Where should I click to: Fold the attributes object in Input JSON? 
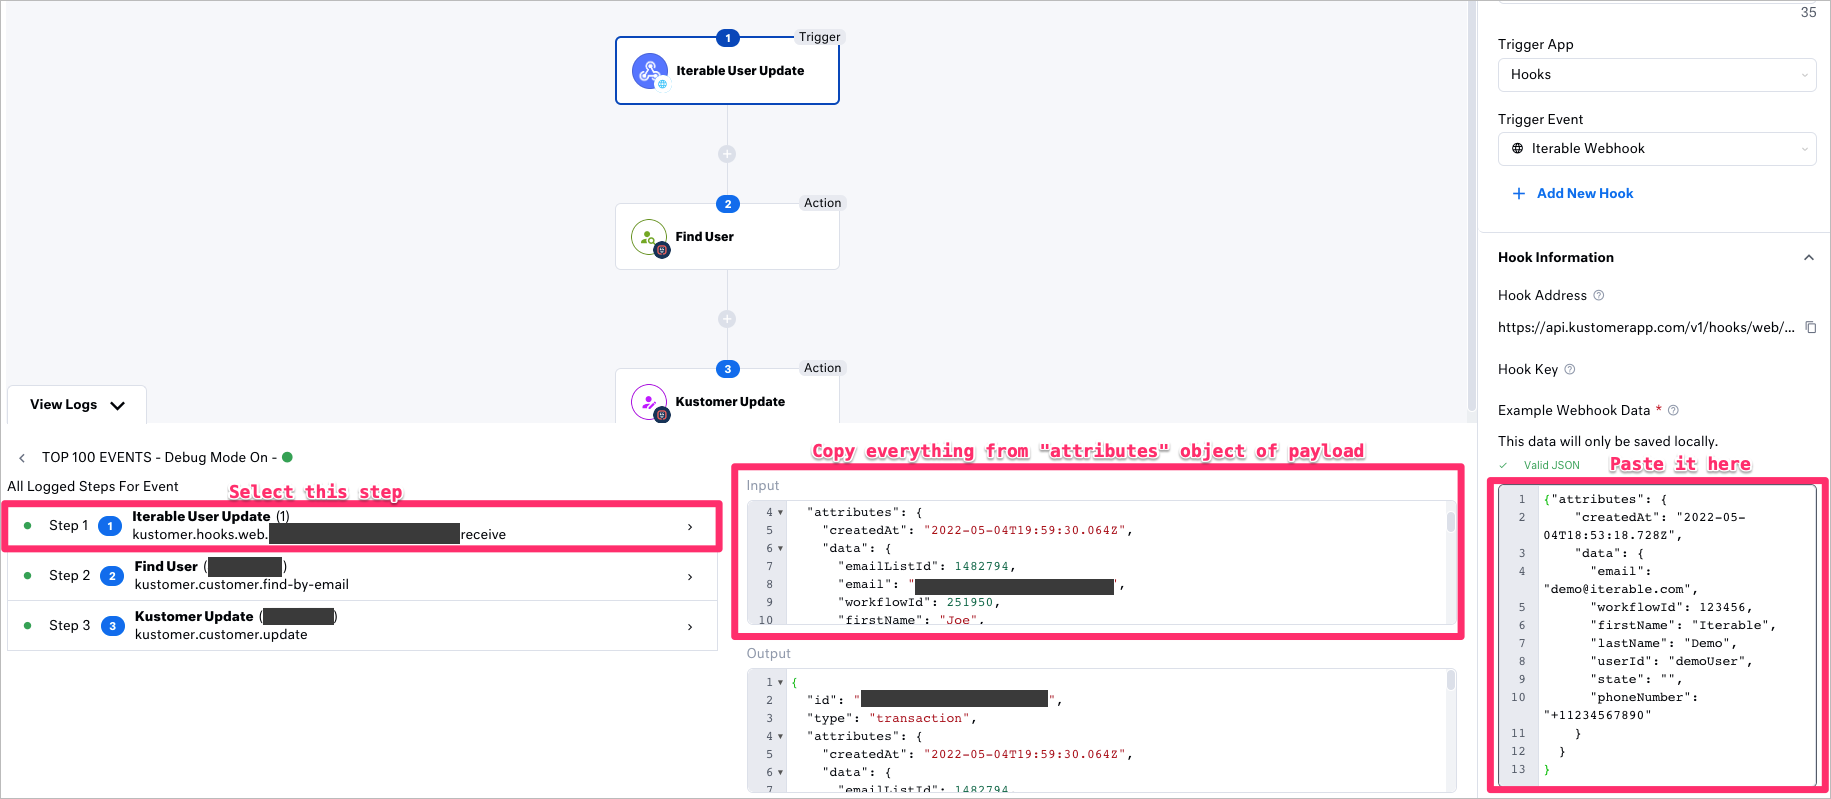point(780,512)
